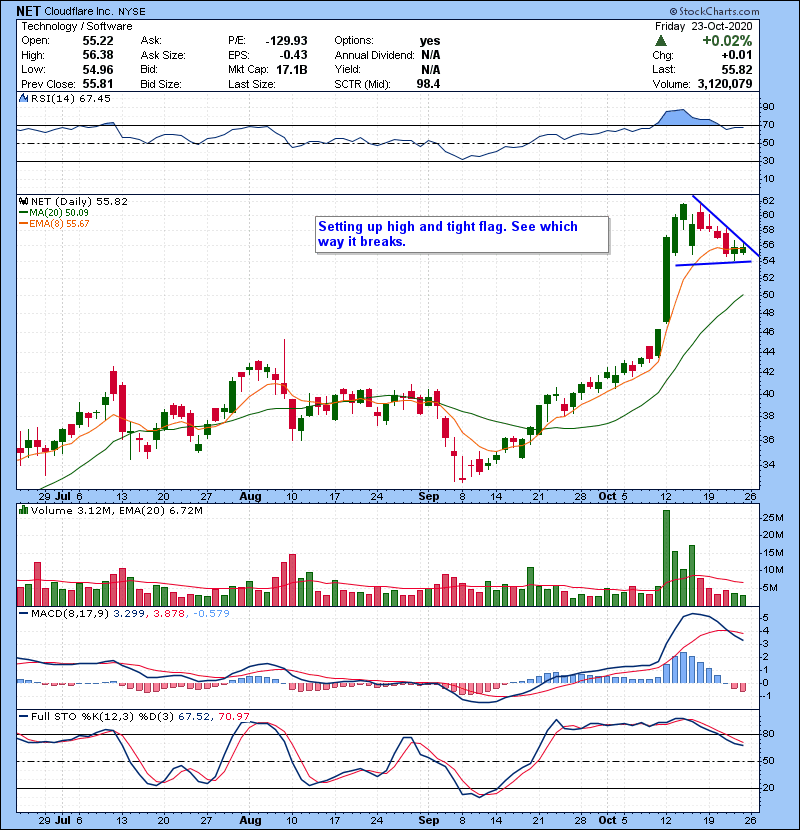Click the stochastic %D value 70.97

click(x=233, y=716)
